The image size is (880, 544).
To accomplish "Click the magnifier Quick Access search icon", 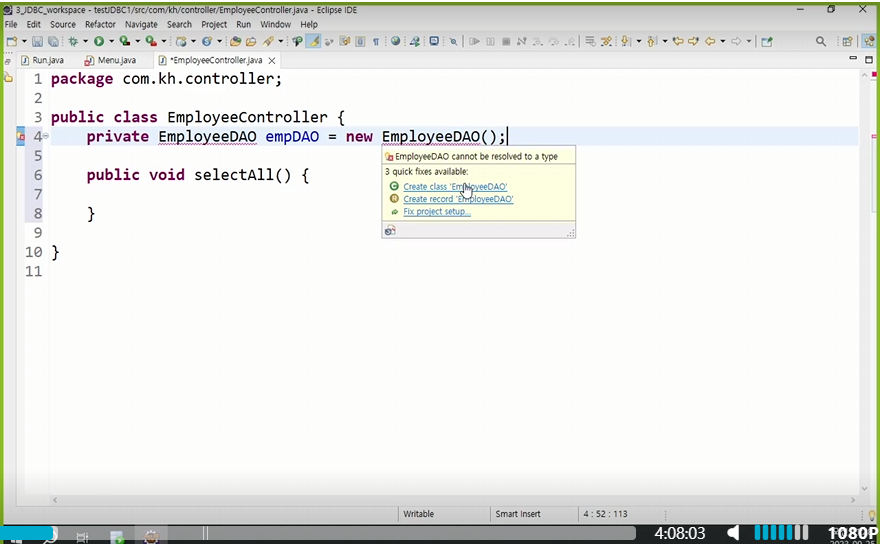I will 821,42.
